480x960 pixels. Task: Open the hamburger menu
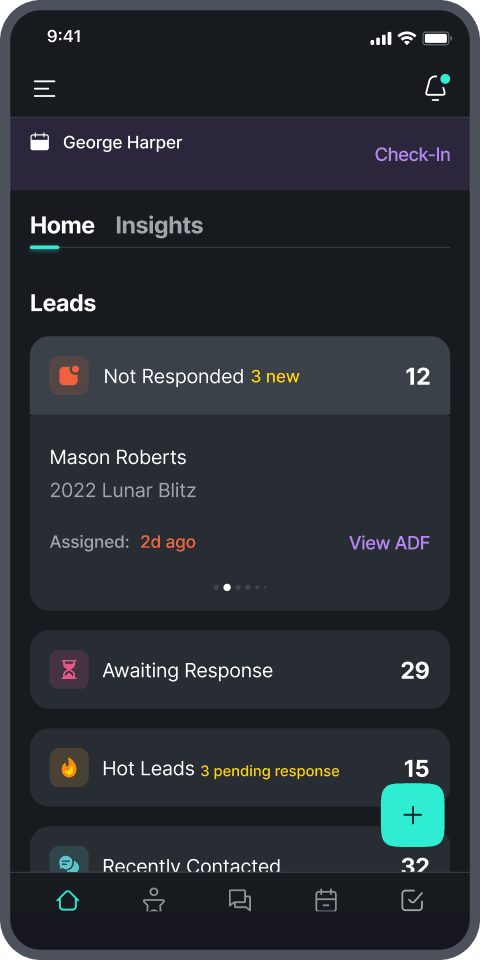point(45,89)
